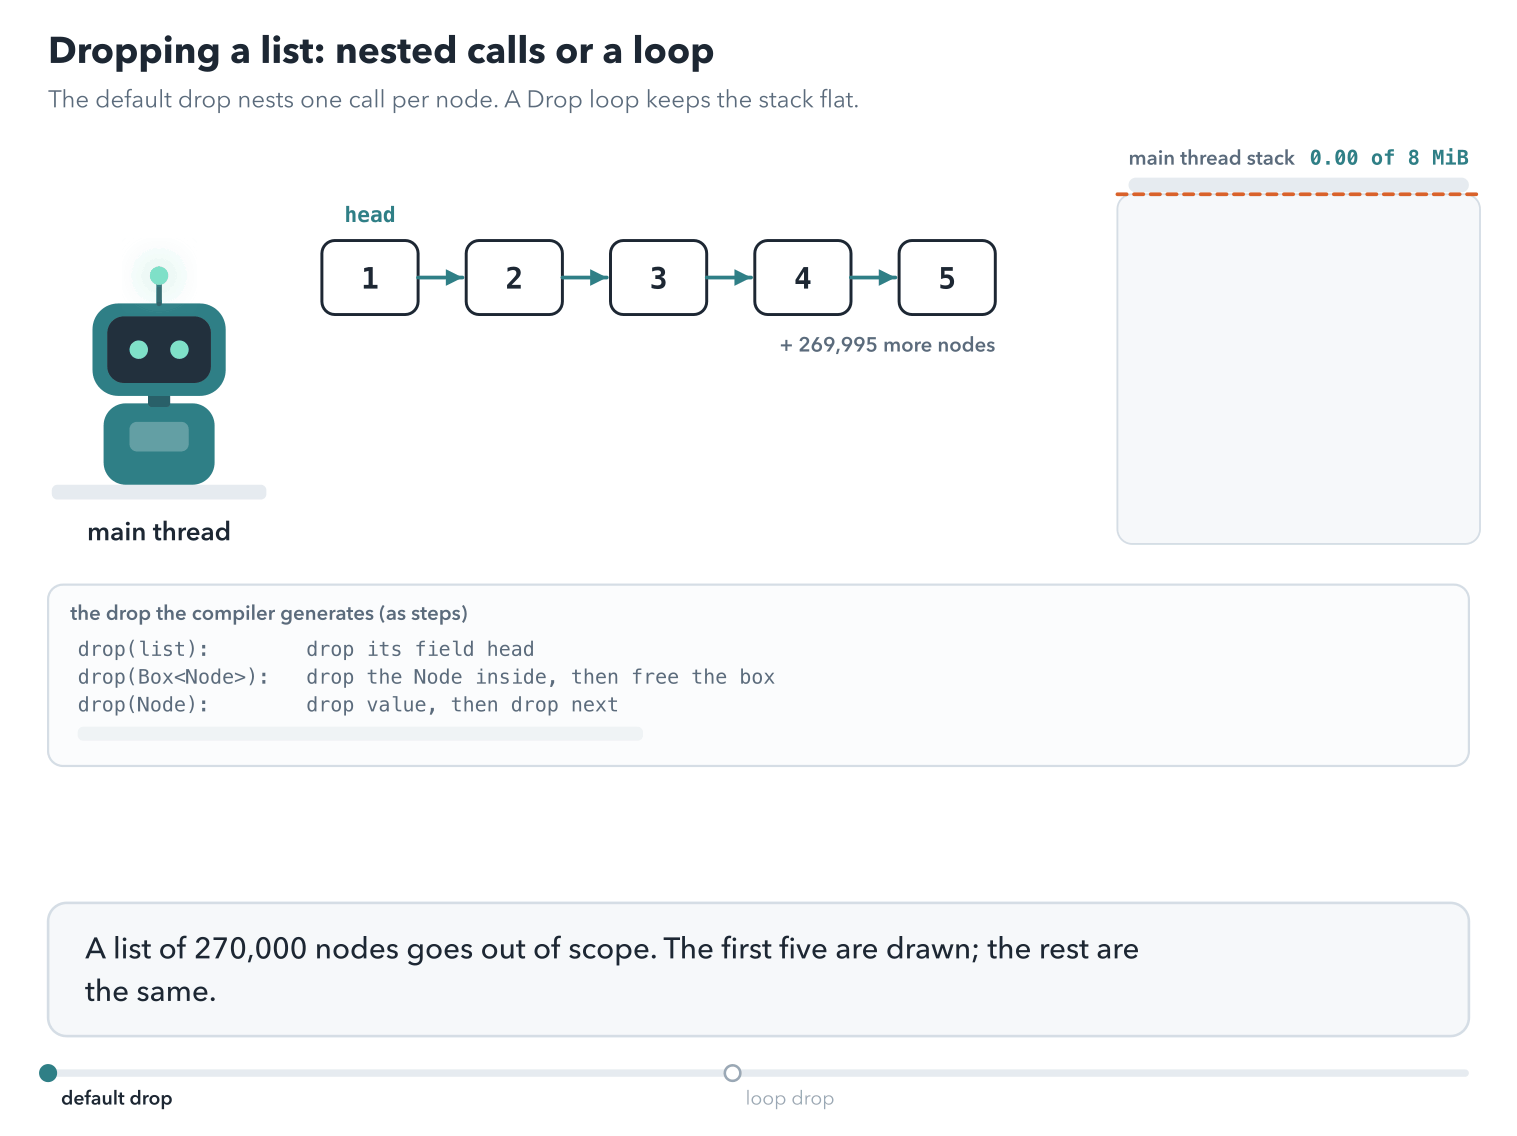The image size is (1517, 1136).
Task: Click the '0.00 of 8 MiB' stack readout
Action: click(1389, 158)
